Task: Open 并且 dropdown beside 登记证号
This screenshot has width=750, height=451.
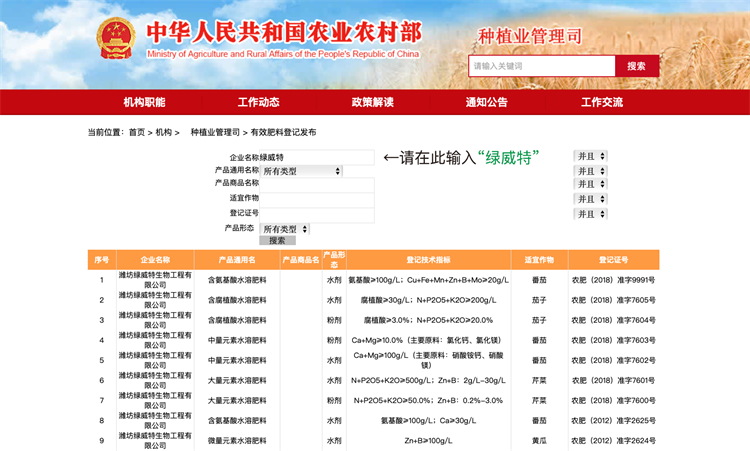Action: (590, 214)
